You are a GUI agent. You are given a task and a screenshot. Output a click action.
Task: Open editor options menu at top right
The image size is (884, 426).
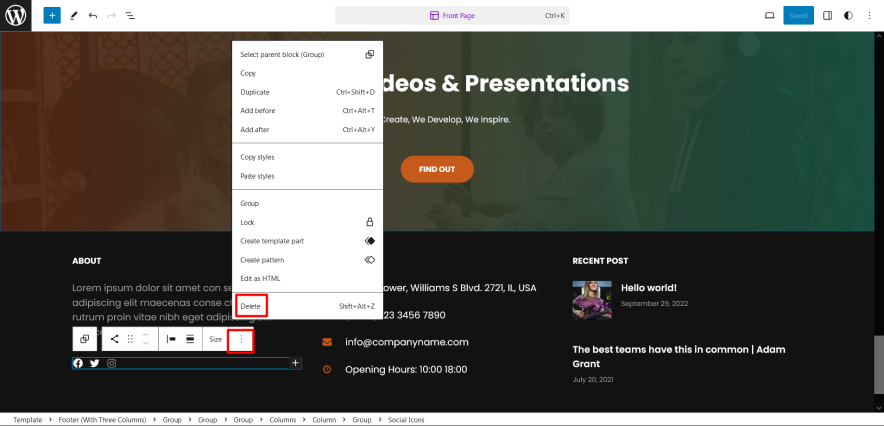870,16
